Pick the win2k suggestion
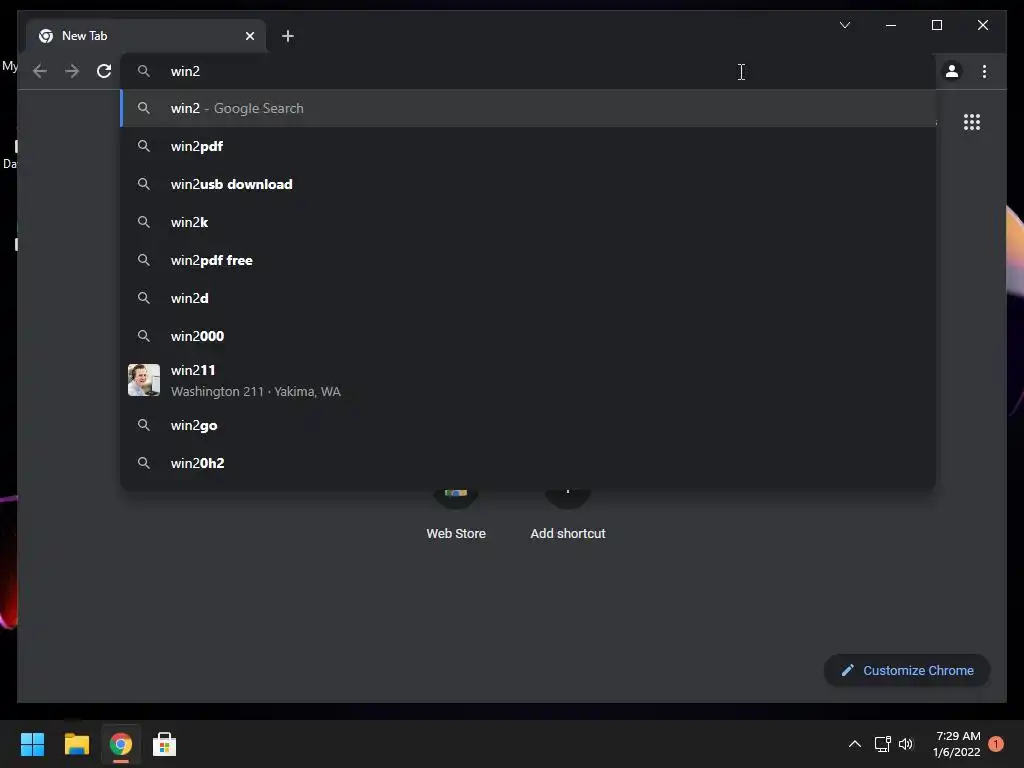 (x=528, y=222)
